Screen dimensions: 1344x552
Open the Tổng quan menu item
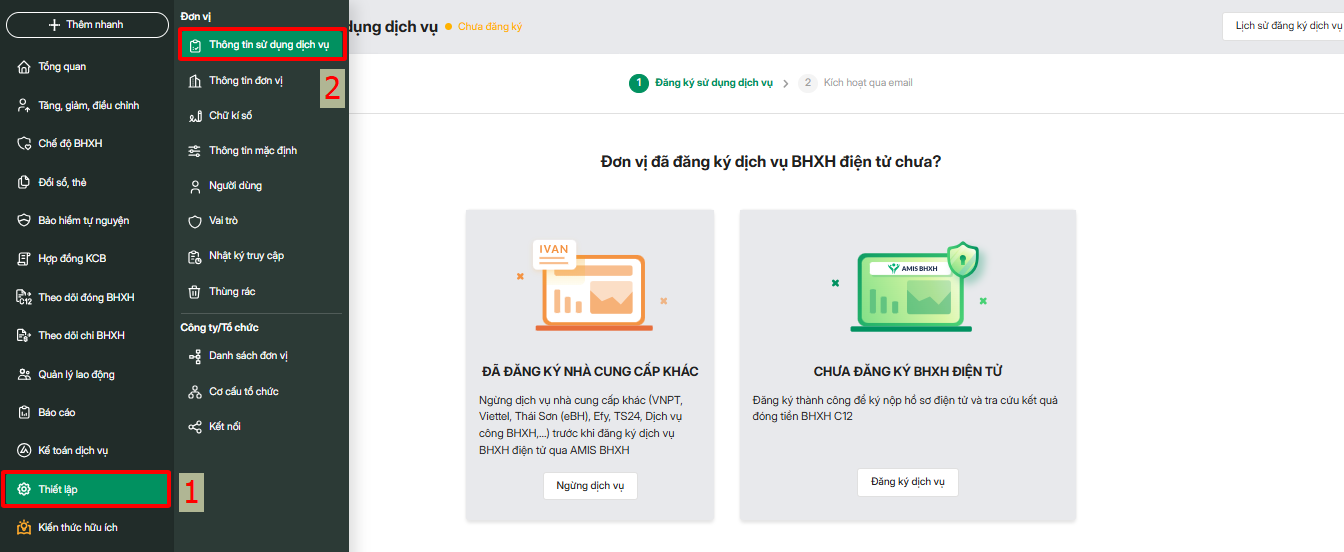click(87, 67)
